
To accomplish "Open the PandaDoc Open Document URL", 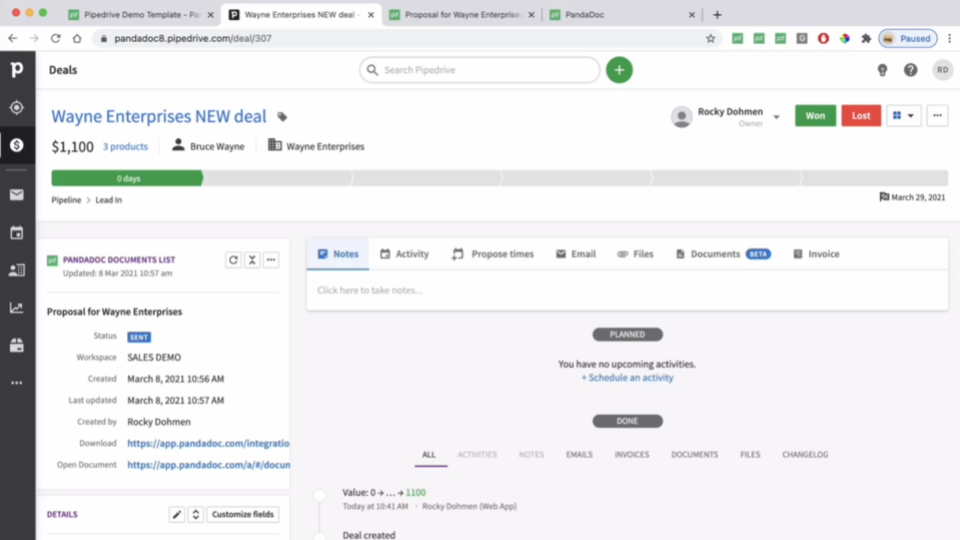I will tap(208, 465).
